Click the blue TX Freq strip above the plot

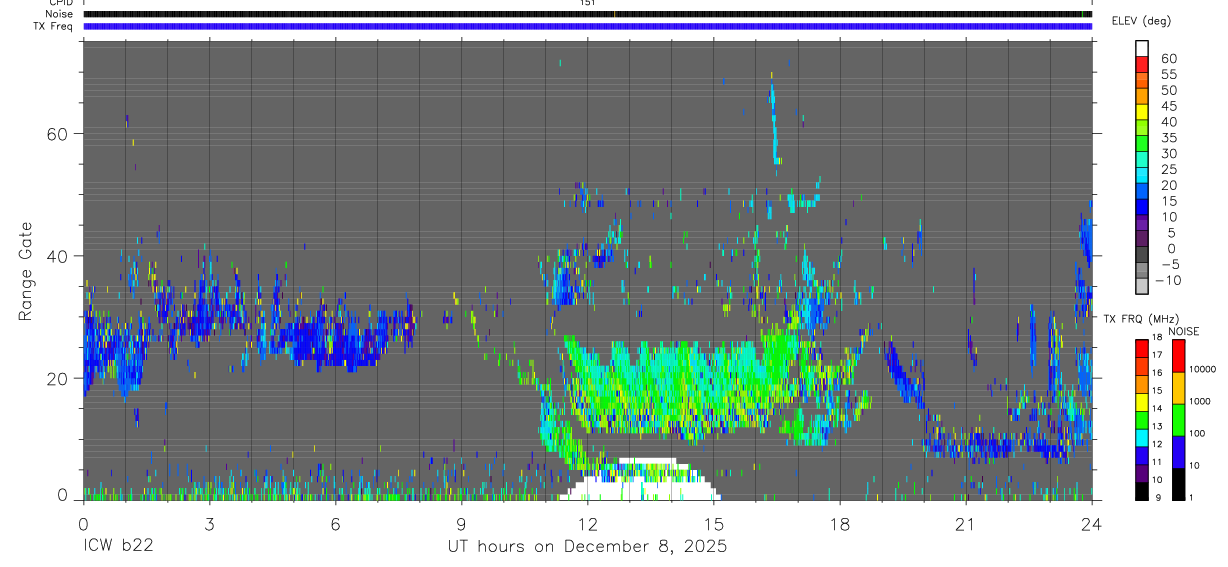pos(588,26)
